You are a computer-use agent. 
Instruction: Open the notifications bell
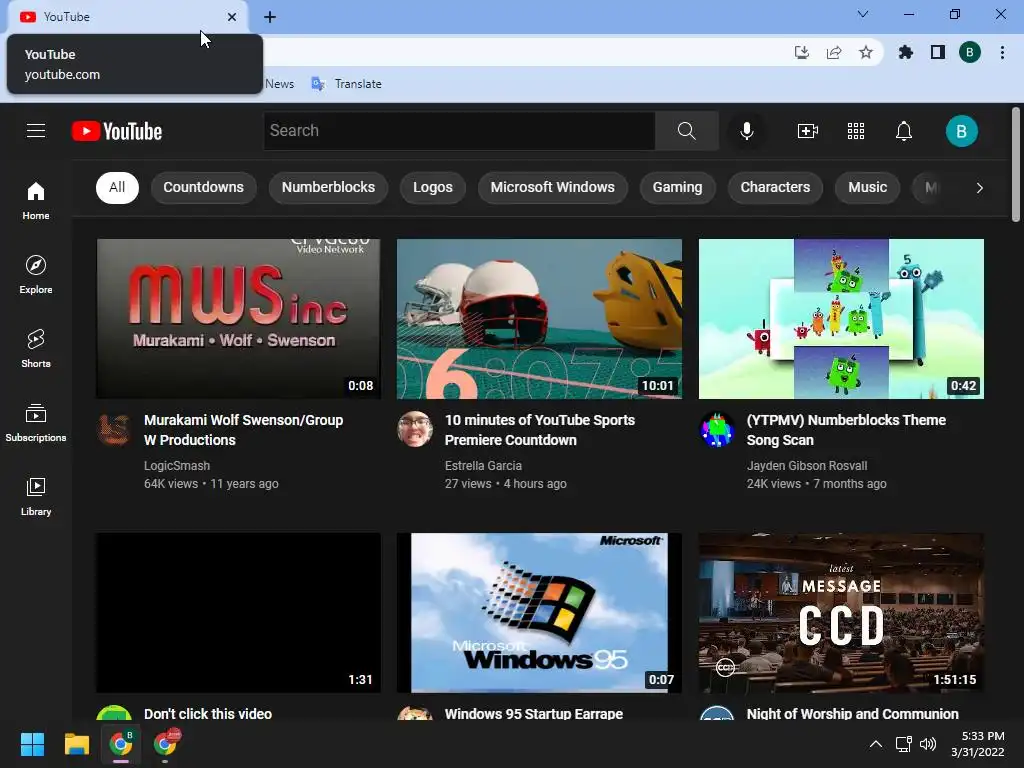pos(904,131)
